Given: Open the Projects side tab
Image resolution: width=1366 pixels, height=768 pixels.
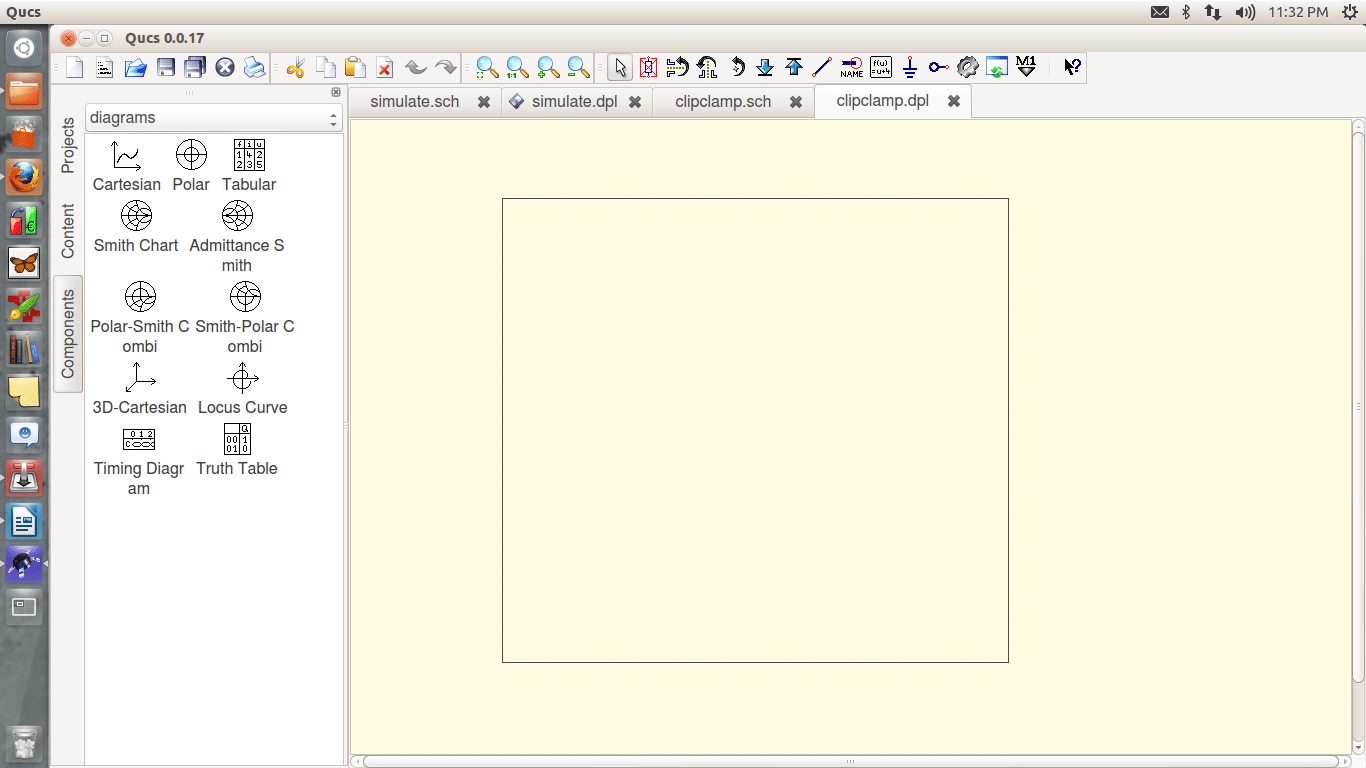Looking at the screenshot, I should (68, 146).
